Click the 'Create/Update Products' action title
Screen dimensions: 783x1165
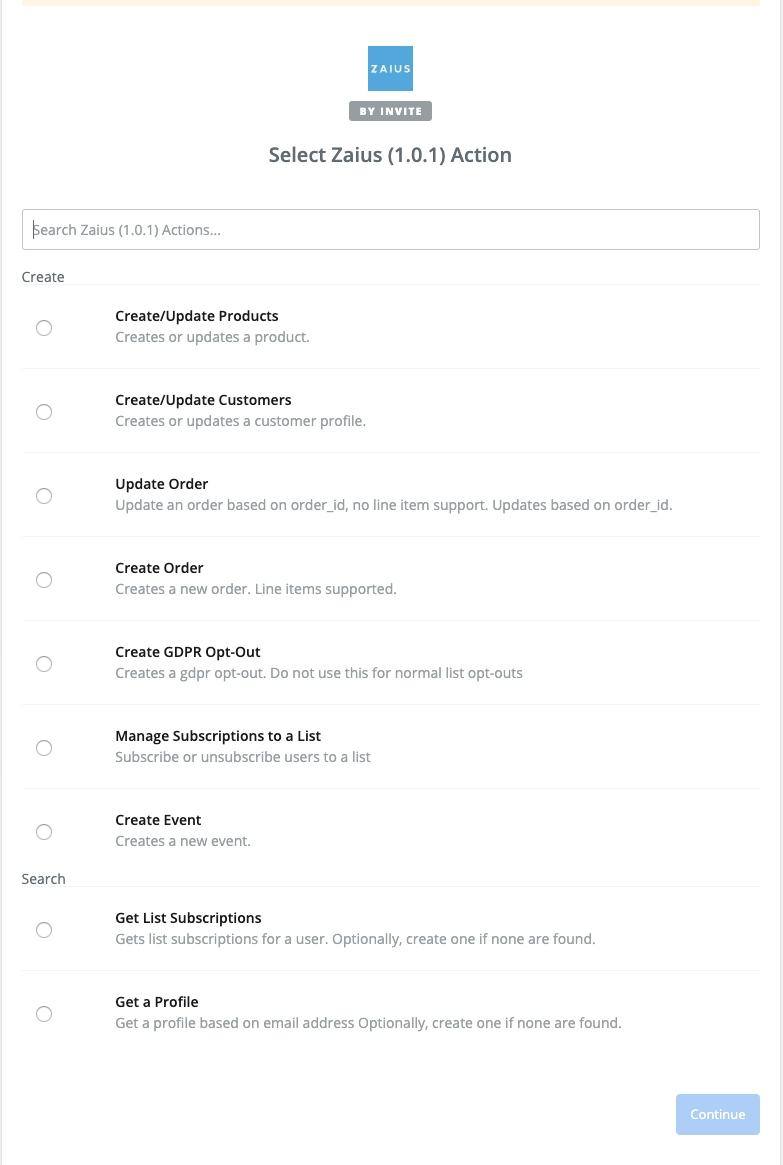tap(197, 316)
